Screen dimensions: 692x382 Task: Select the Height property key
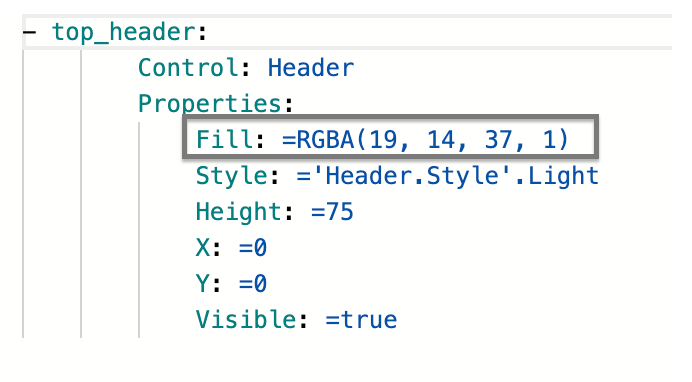click(239, 211)
